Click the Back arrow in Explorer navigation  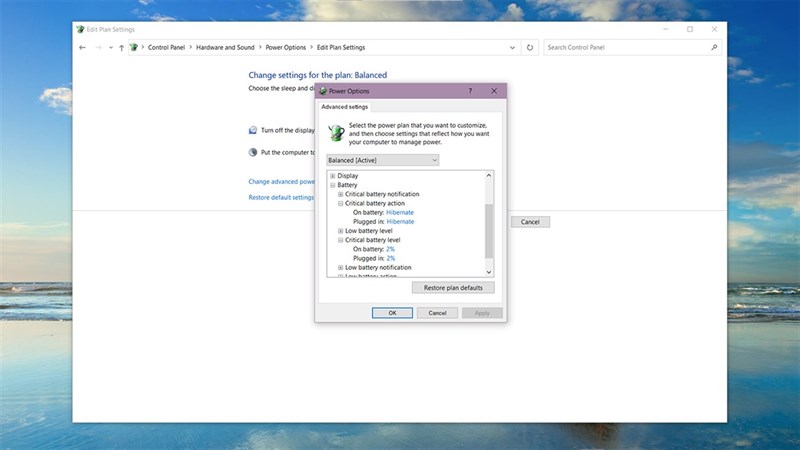[x=83, y=47]
